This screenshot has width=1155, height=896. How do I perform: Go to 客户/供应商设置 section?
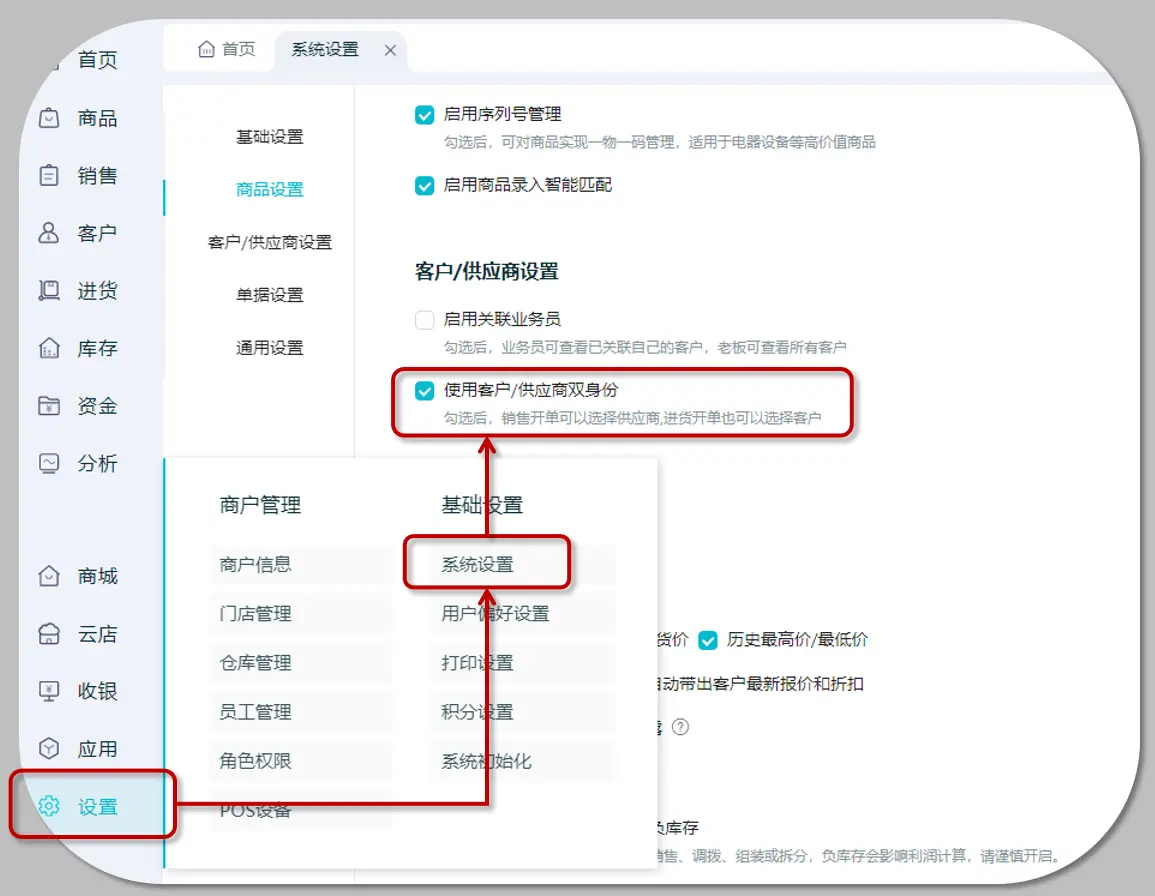(x=270, y=242)
